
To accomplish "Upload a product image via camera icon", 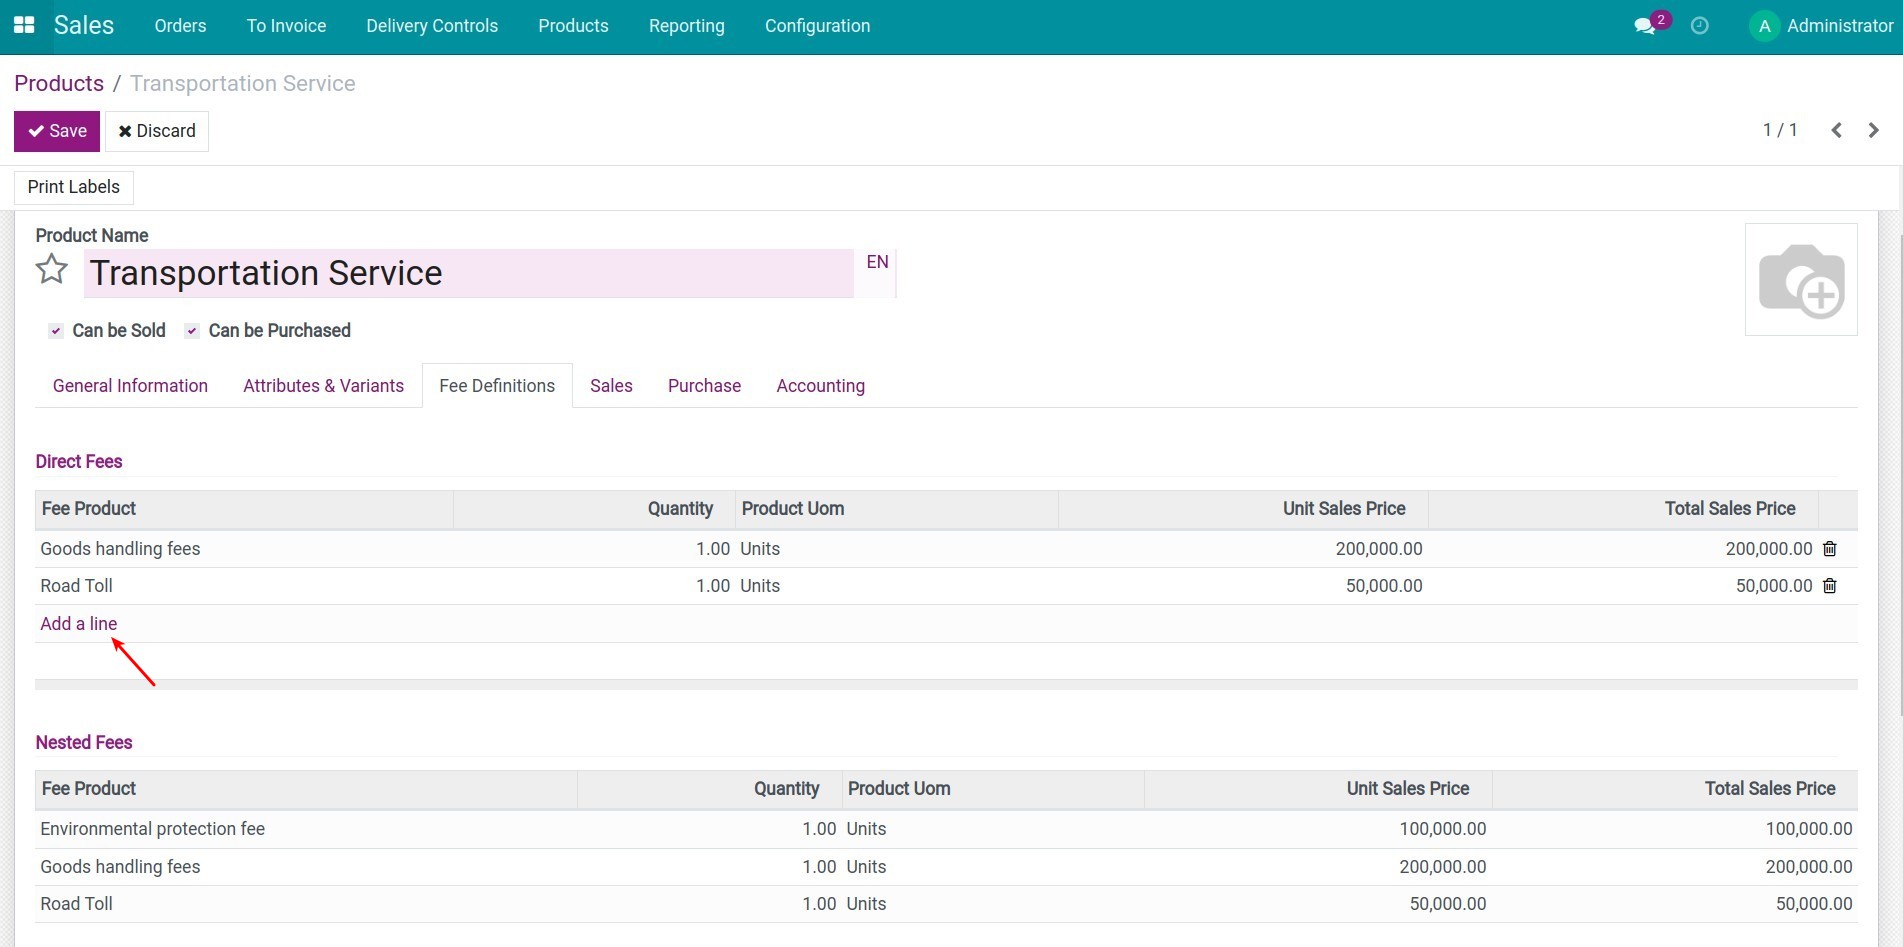I will (1801, 280).
